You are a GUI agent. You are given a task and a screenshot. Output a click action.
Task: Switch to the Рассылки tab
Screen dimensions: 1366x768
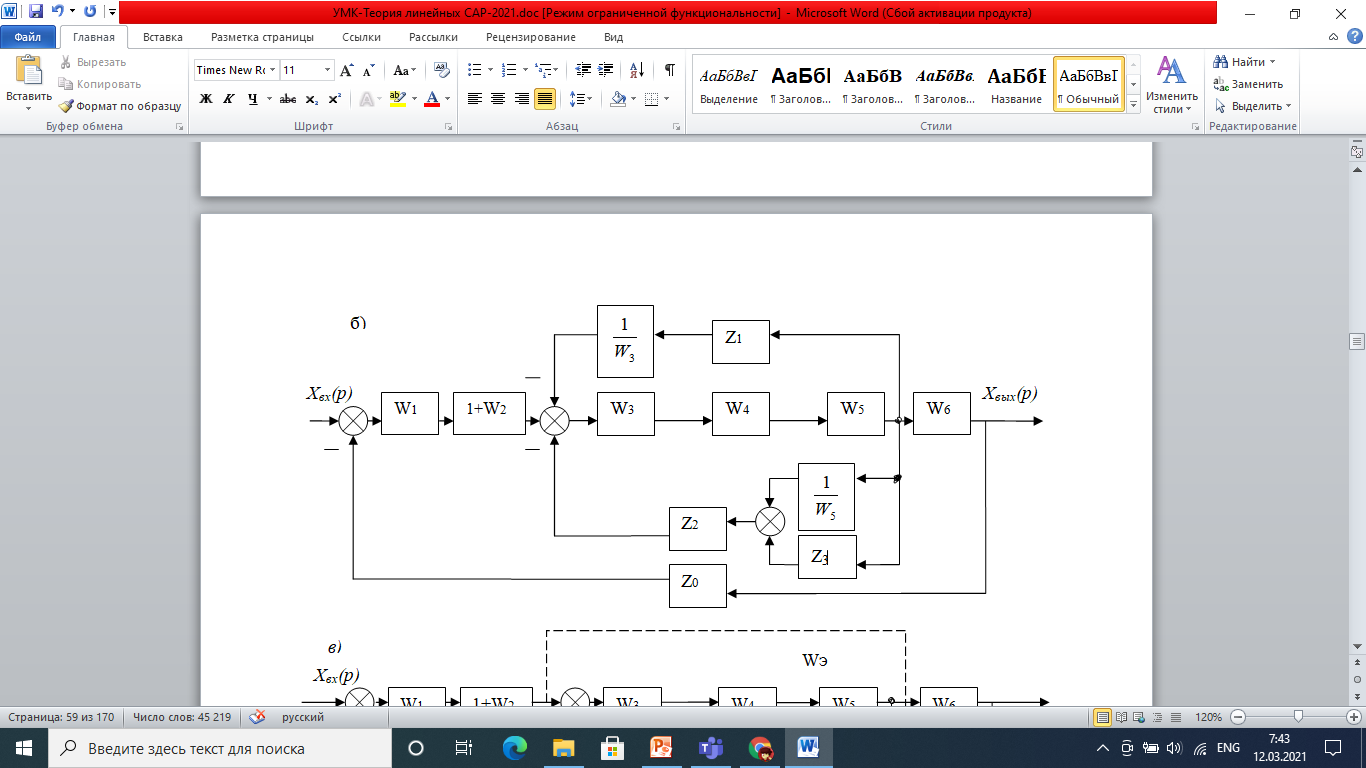433,37
